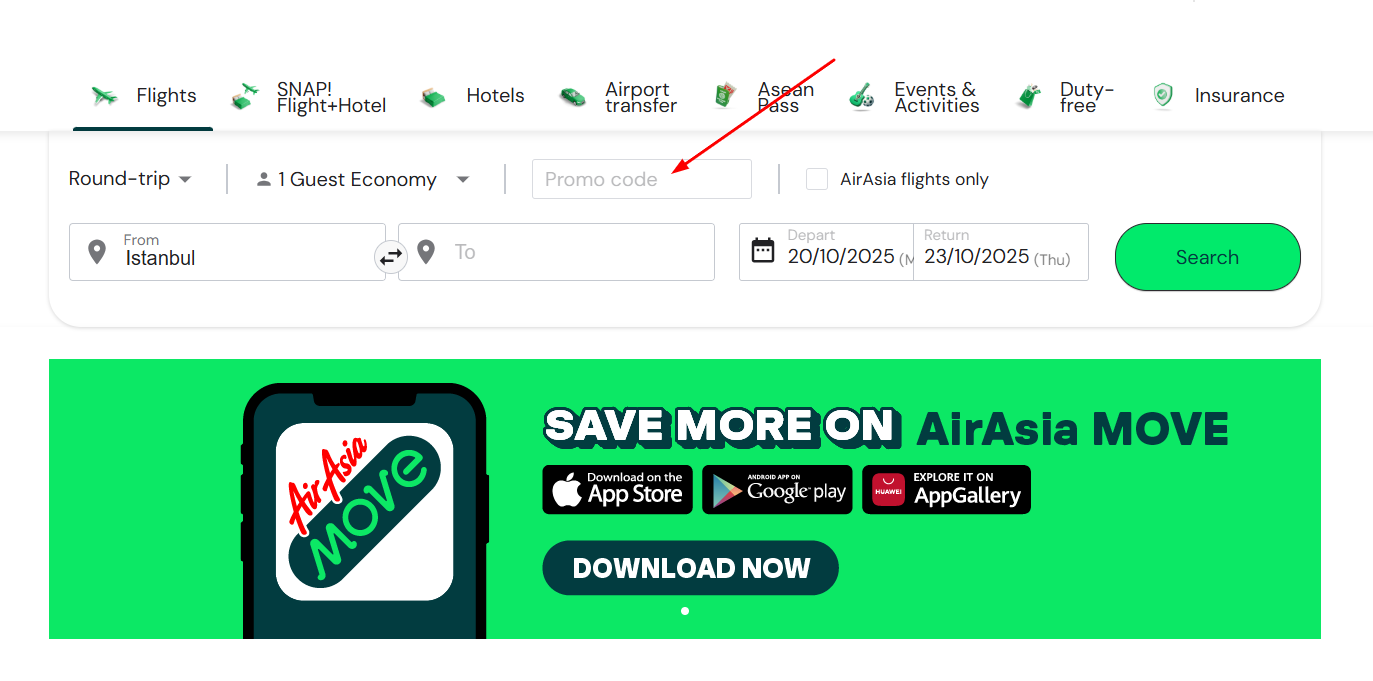The height and width of the screenshot is (681, 1373).
Task: Open the Huawei AppGallery badge
Action: [946, 489]
